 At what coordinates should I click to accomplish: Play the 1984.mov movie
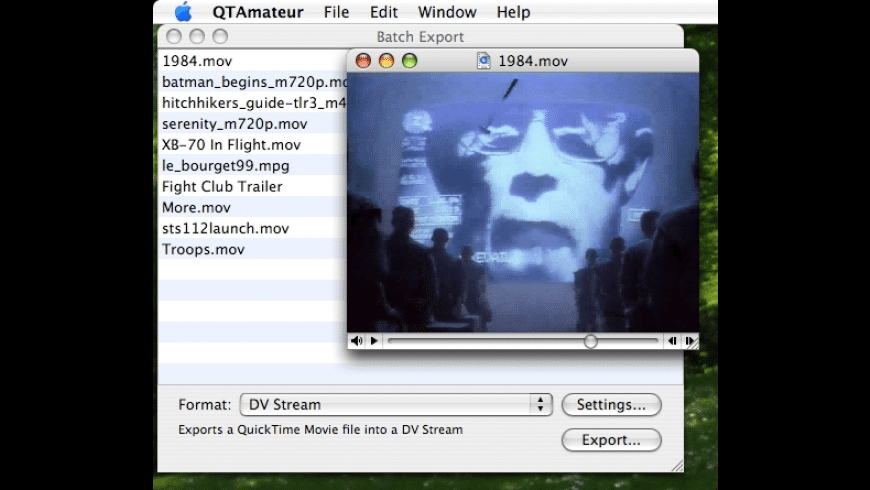[375, 341]
